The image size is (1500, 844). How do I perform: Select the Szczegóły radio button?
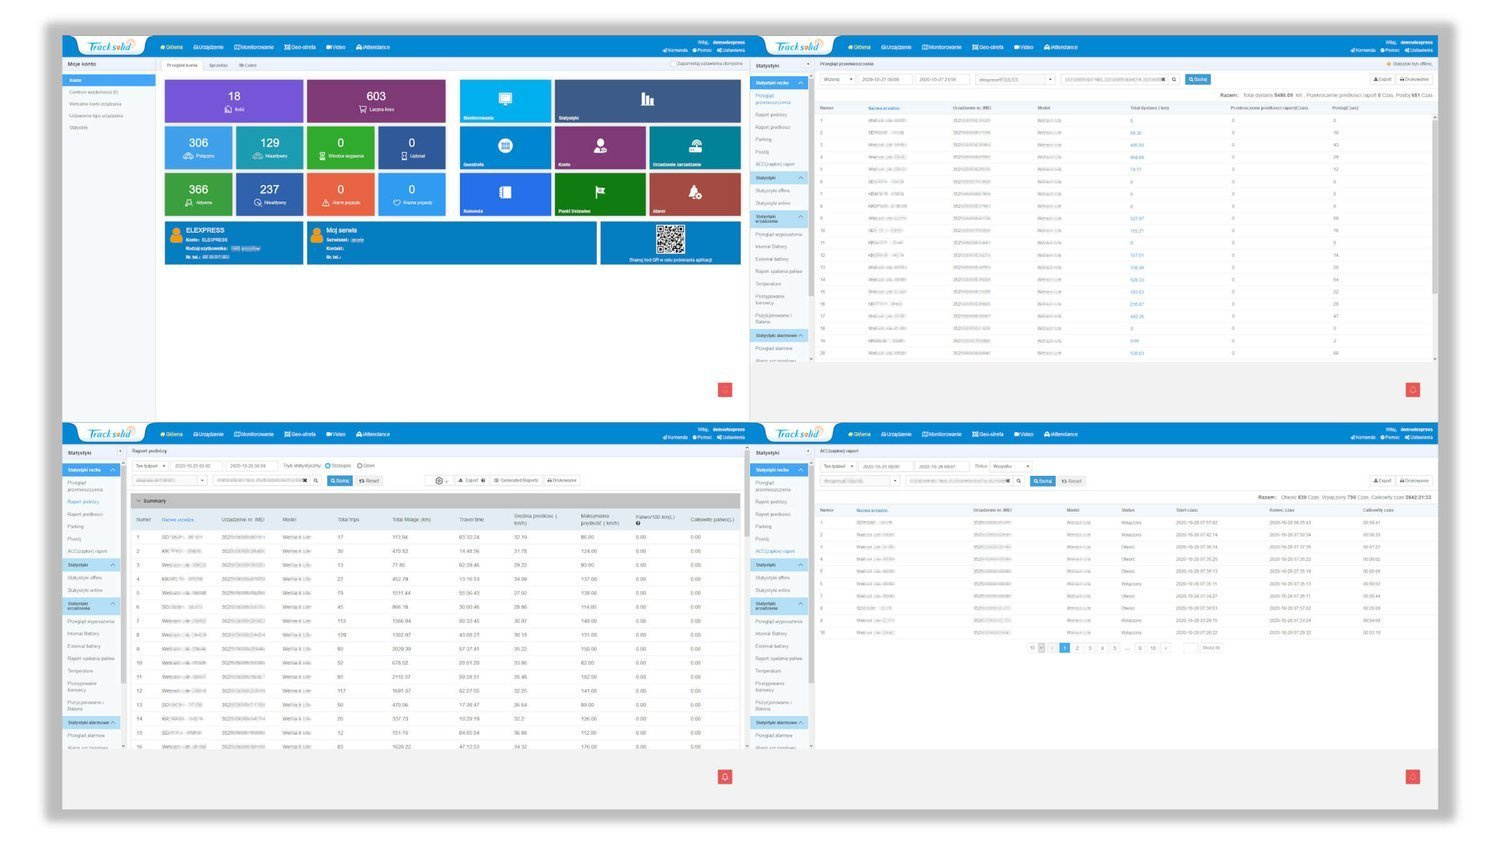coord(328,466)
